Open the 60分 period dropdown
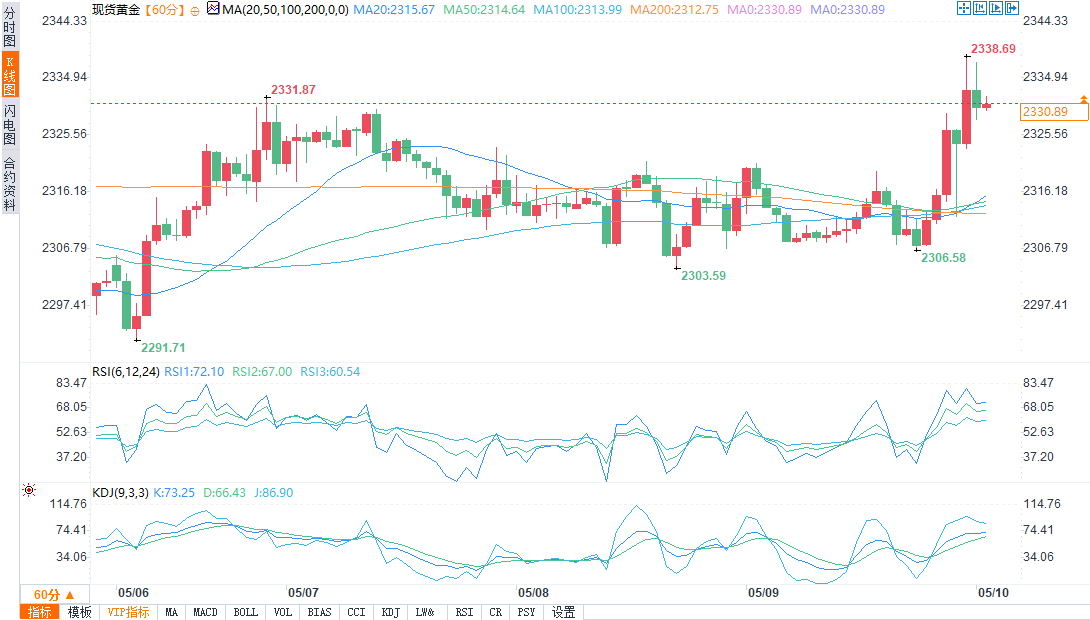Image resolution: width=1090 pixels, height=620 pixels. point(54,594)
